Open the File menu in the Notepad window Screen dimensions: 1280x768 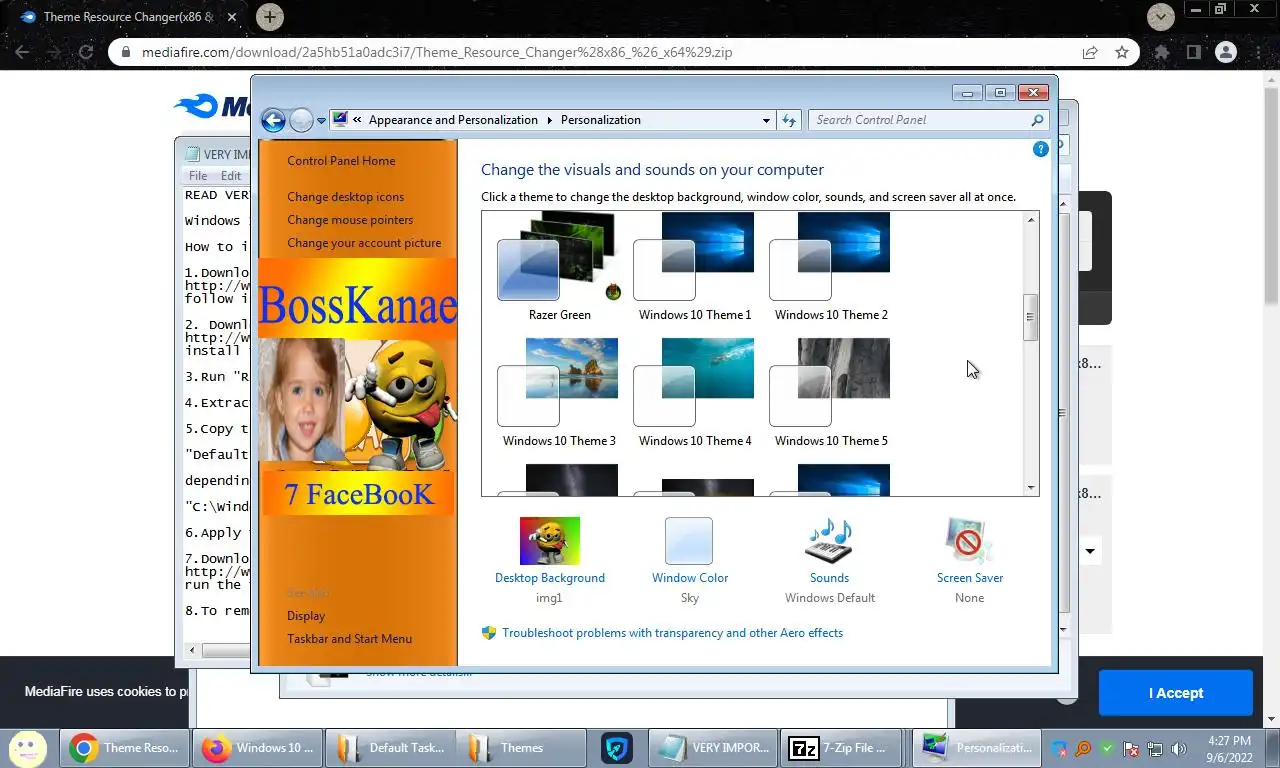click(x=198, y=176)
